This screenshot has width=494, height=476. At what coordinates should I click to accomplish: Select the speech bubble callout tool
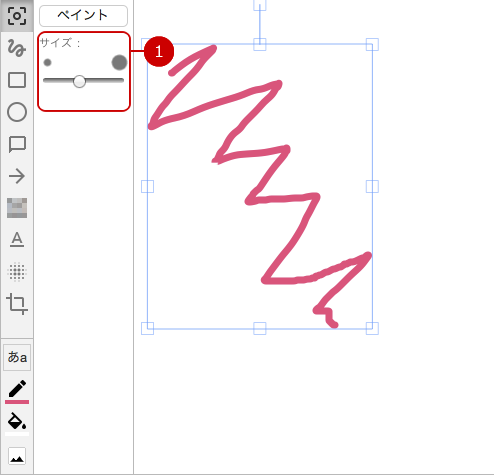(17, 144)
